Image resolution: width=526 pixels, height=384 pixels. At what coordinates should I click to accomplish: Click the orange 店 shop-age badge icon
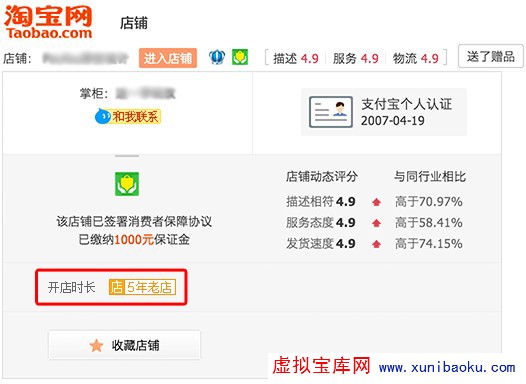[116, 287]
